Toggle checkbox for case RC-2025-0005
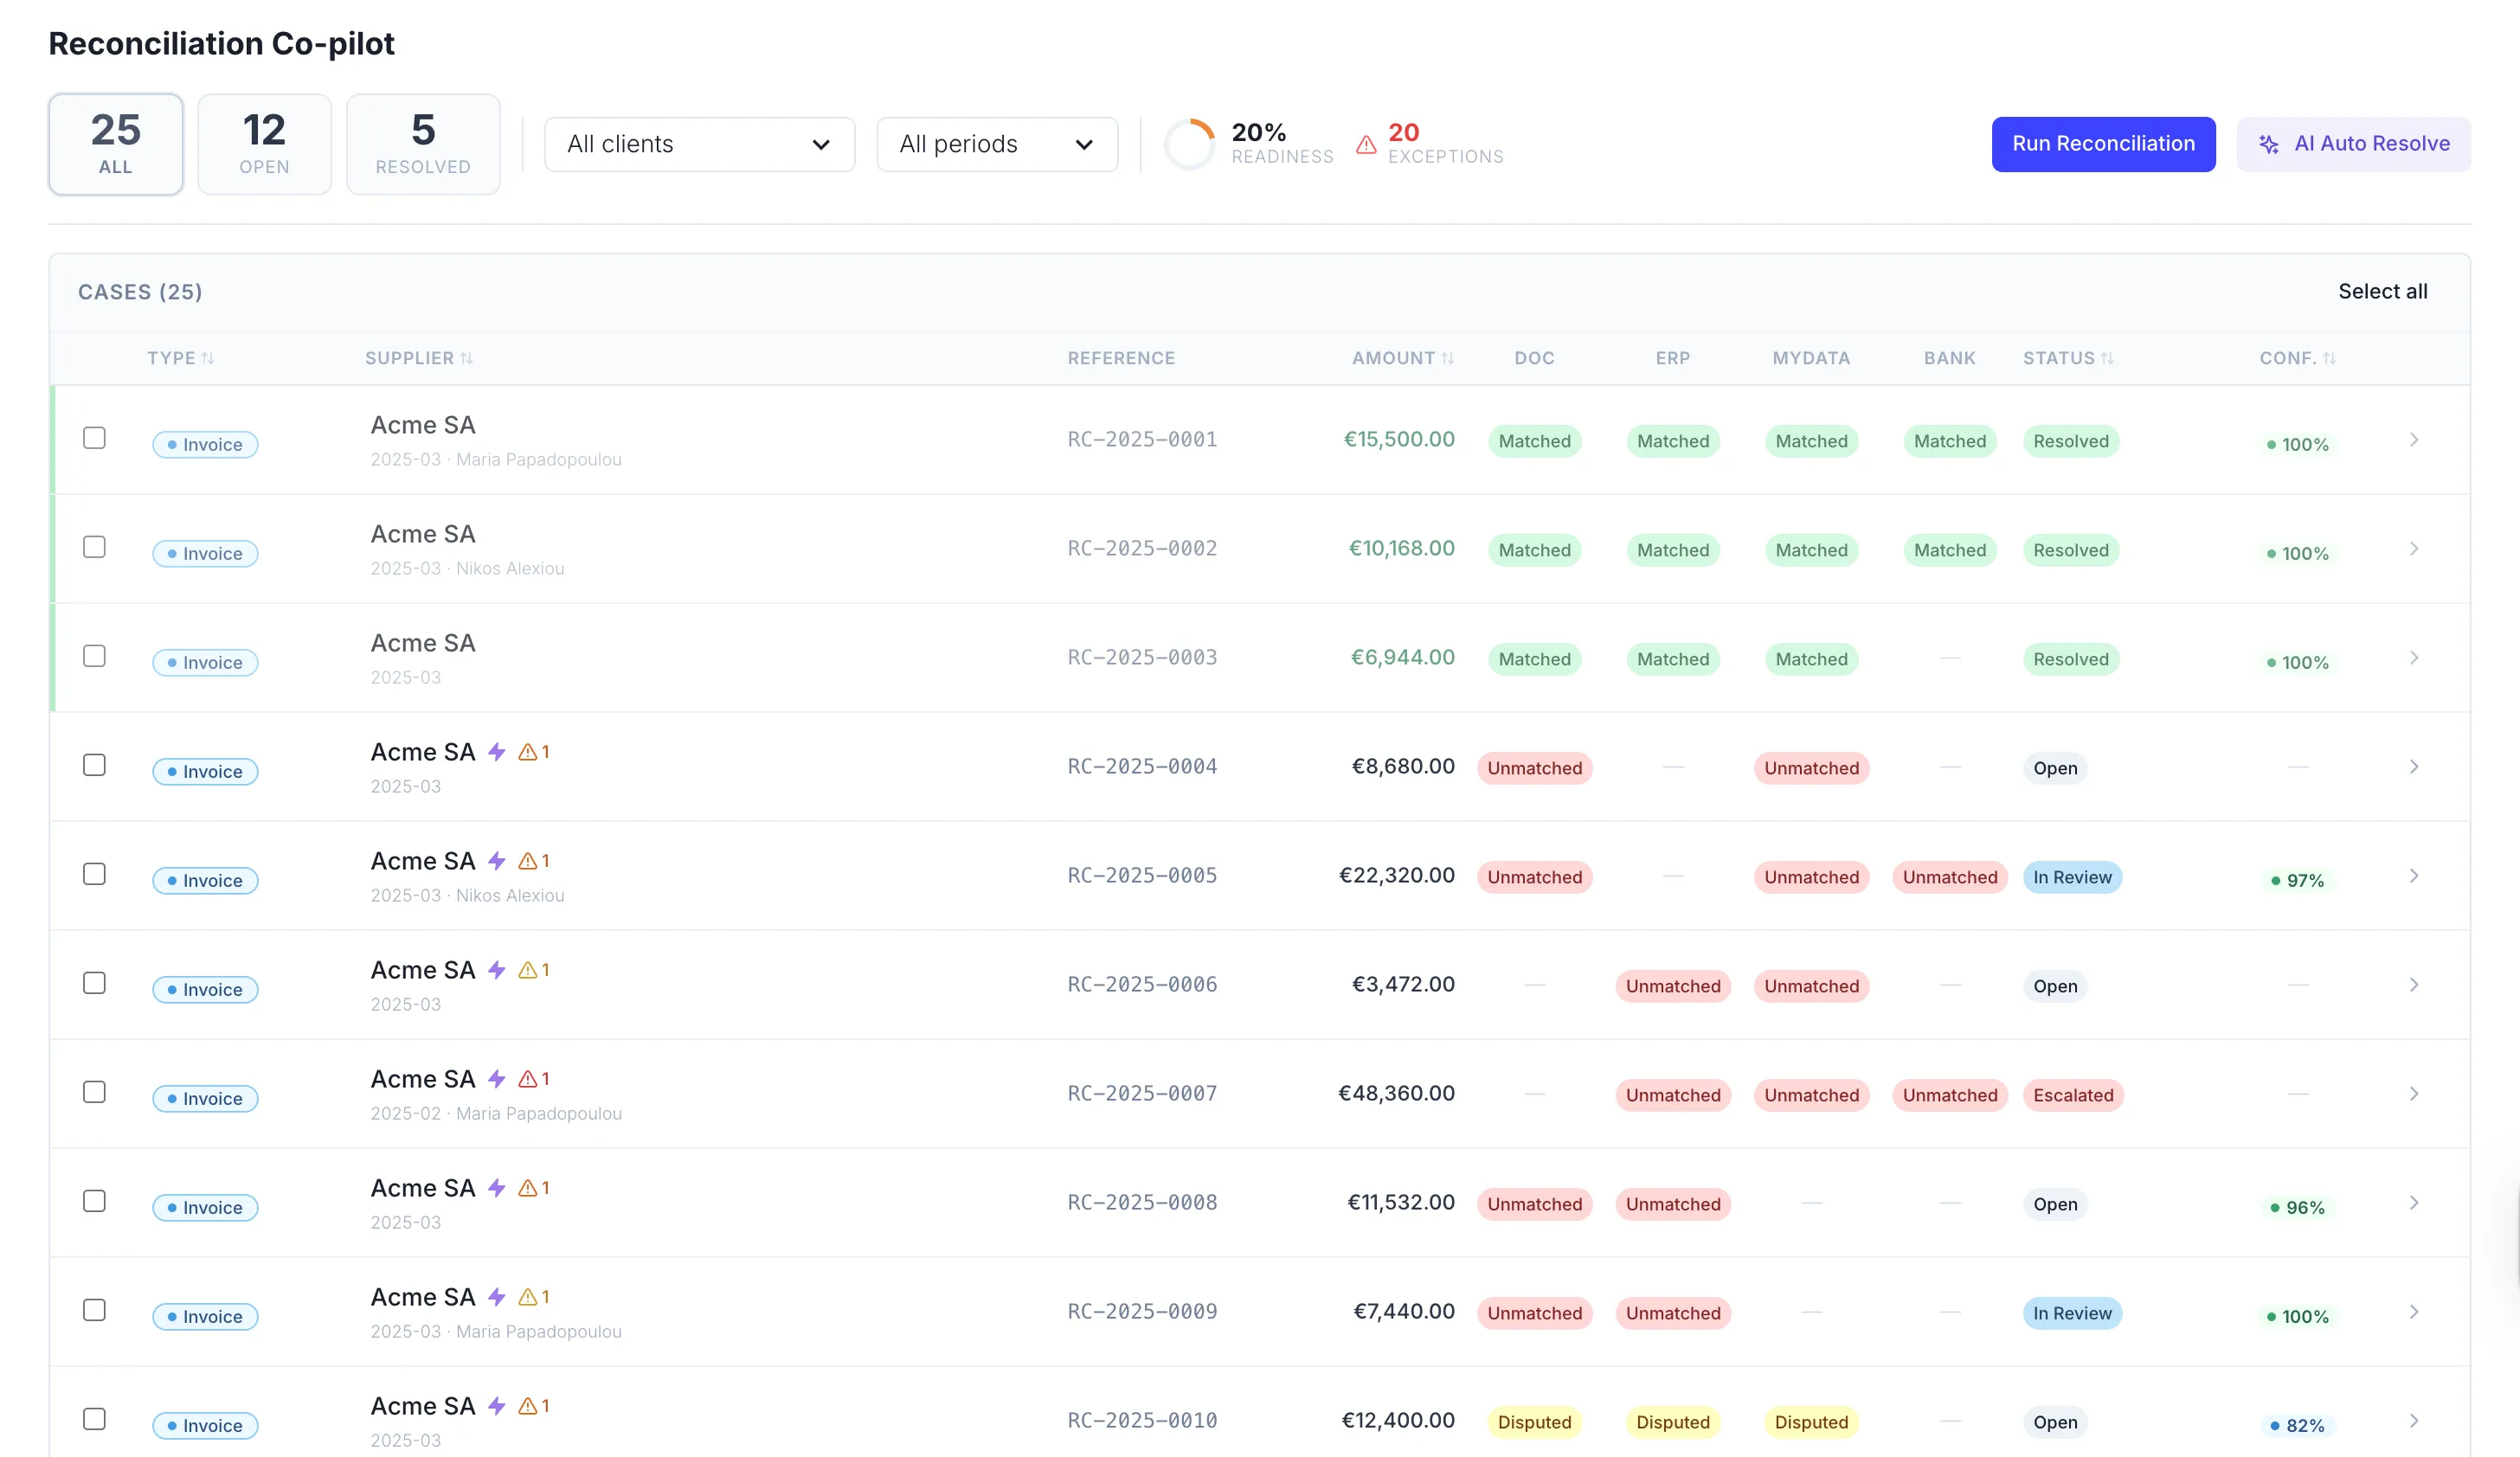The width and height of the screenshot is (2520, 1457). pos(94,874)
